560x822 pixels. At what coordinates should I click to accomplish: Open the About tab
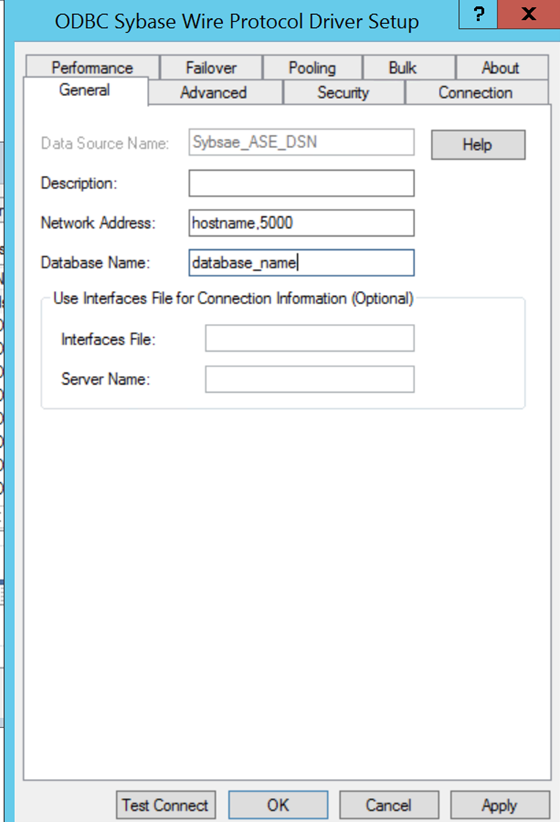(501, 68)
